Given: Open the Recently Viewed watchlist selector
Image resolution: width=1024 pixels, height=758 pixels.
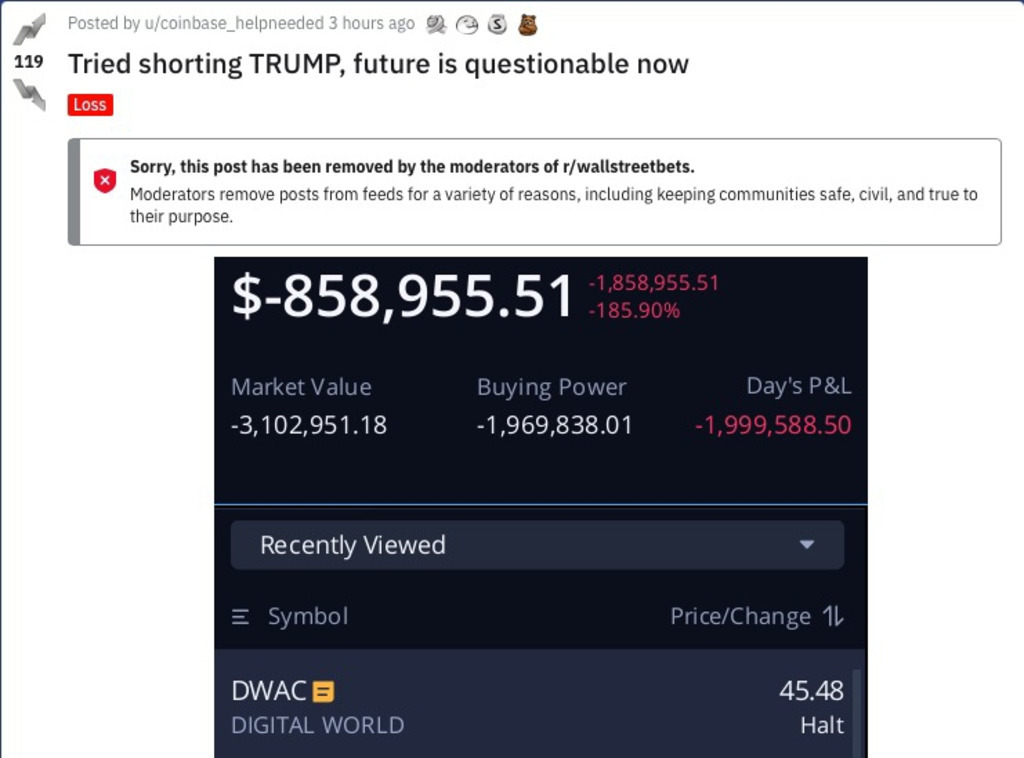Looking at the screenshot, I should tap(537, 545).
